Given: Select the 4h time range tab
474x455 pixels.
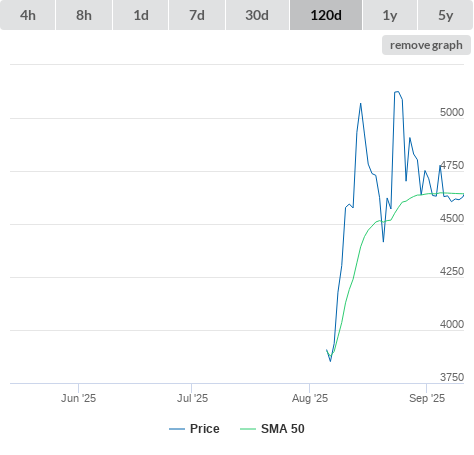Looking at the screenshot, I should tap(28, 15).
